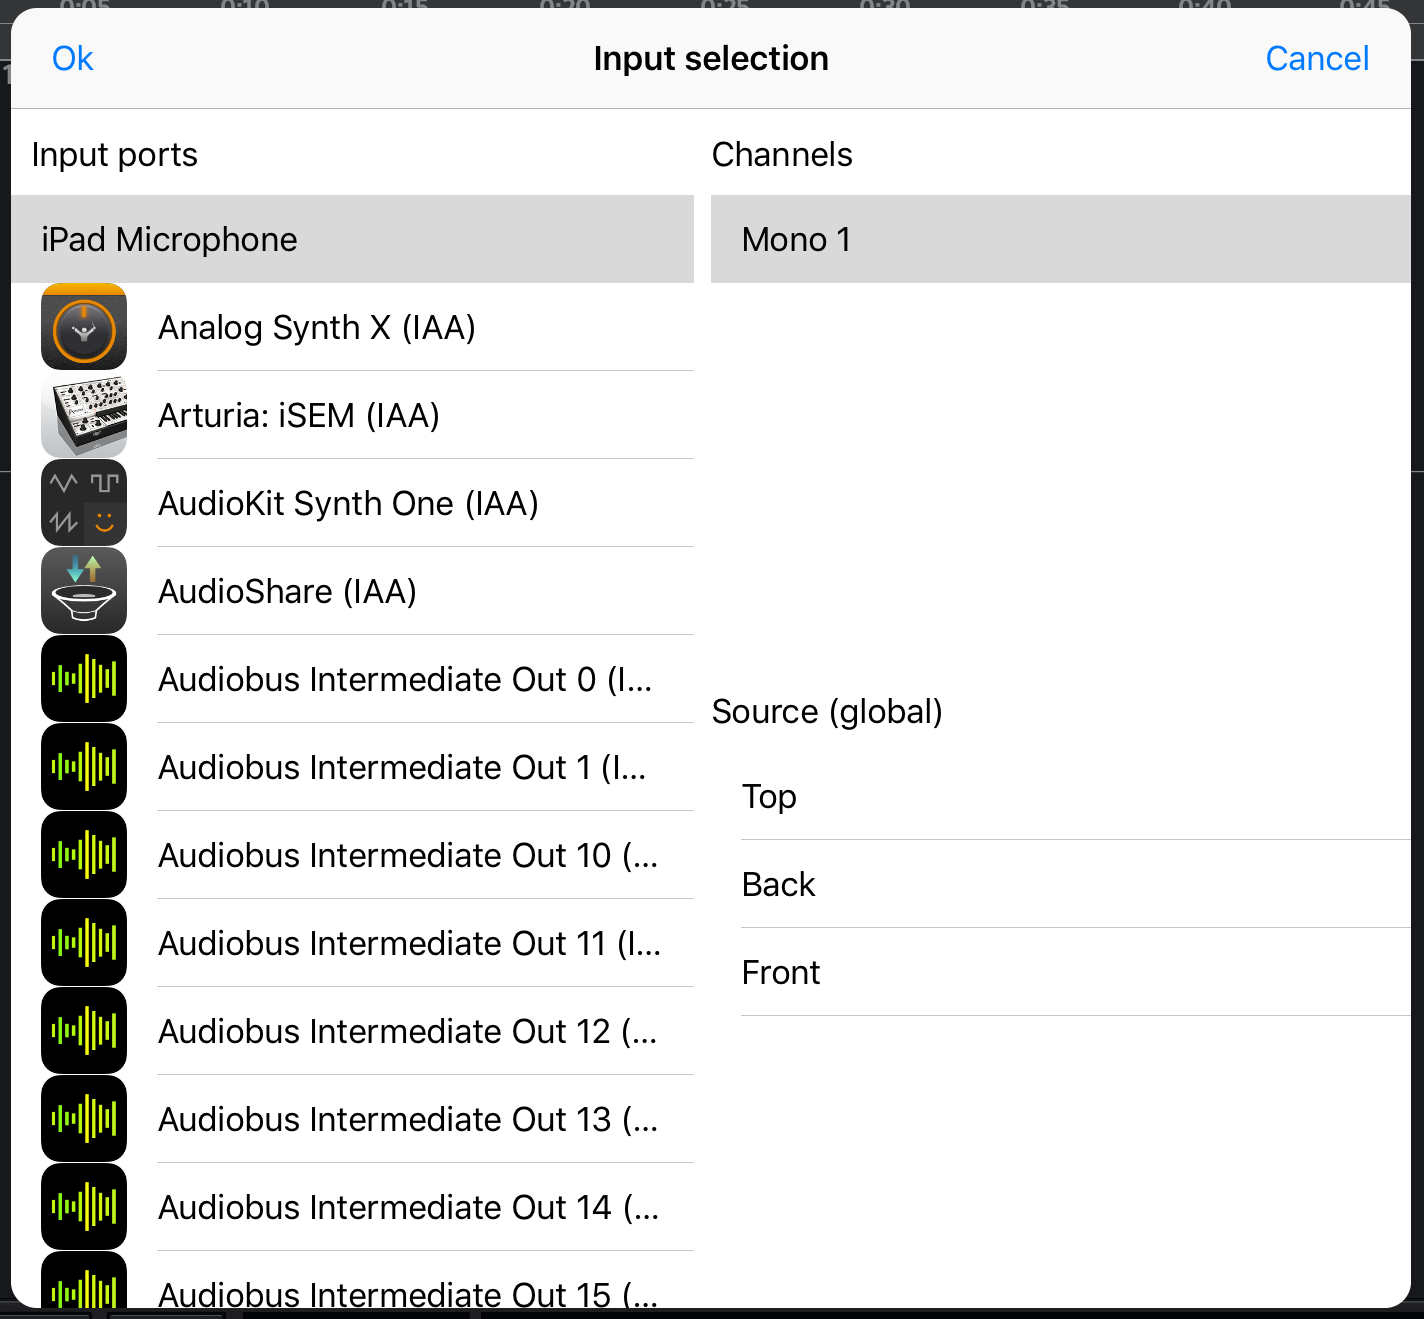Select AudioShare (IAA) text entry

coord(288,592)
